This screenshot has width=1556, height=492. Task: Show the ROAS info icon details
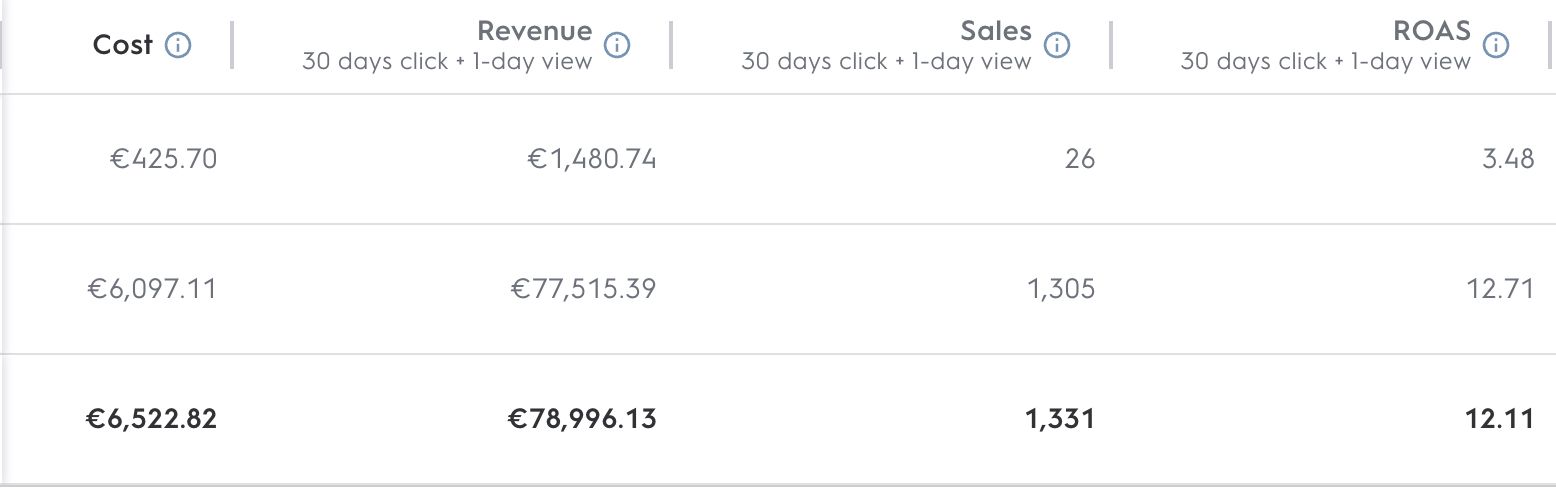pyautogui.click(x=1496, y=45)
